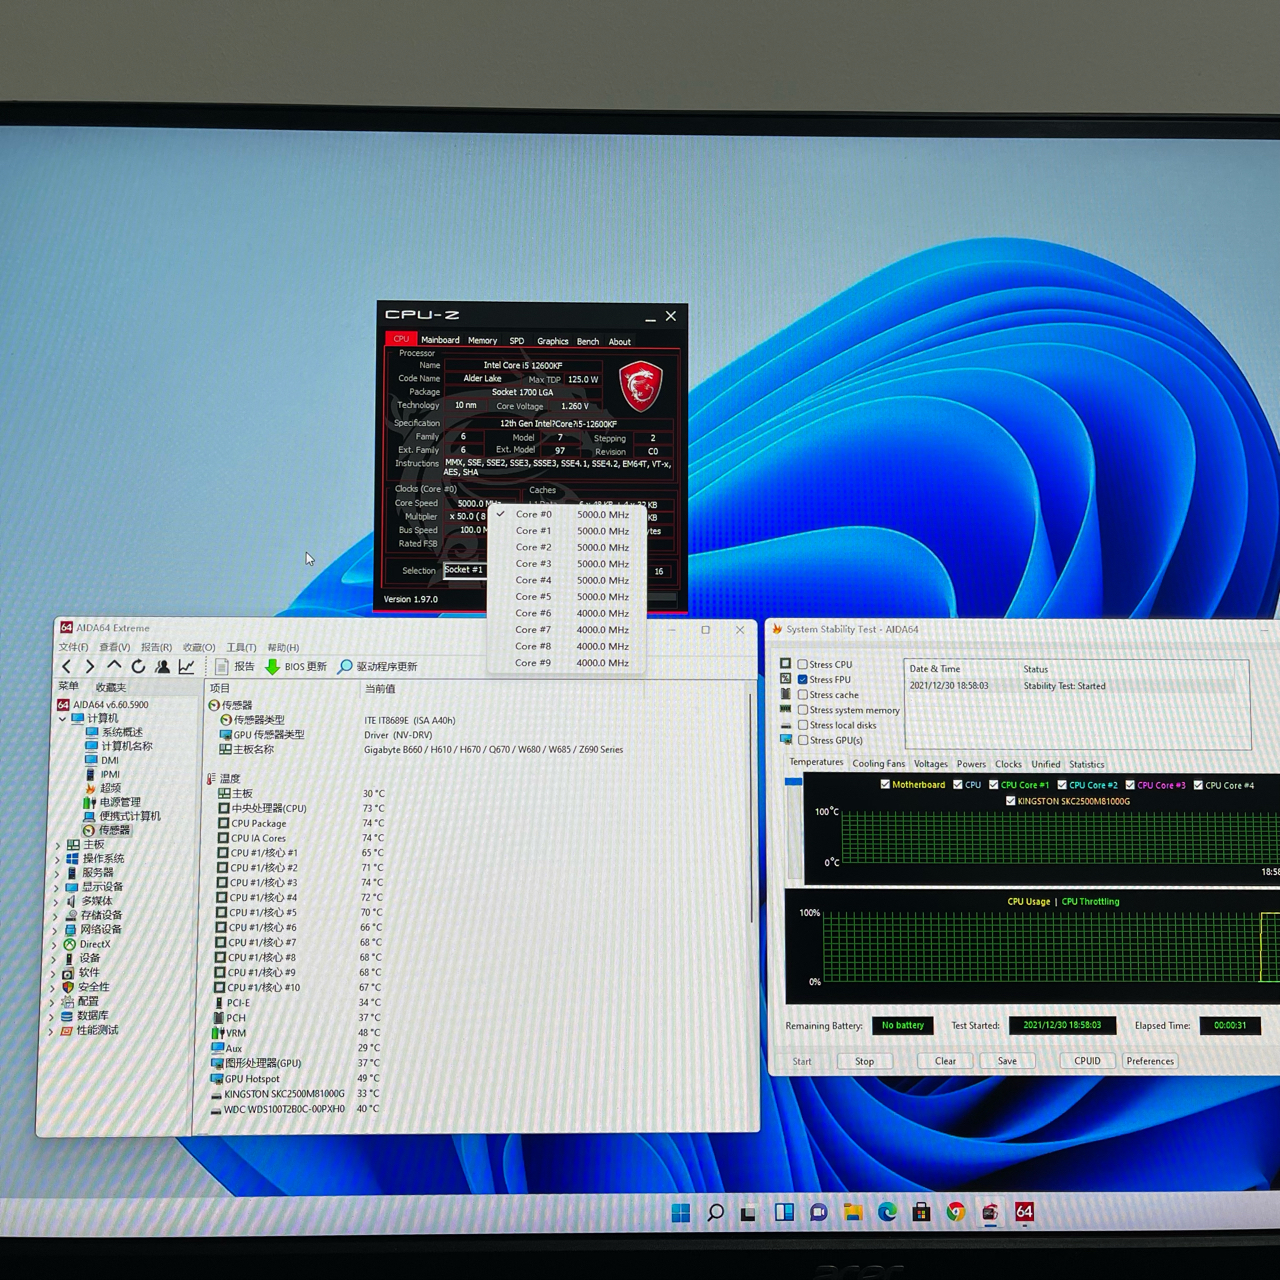The height and width of the screenshot is (1280, 1280).
Task: Expand the 操作系统 tree node
Action: click(57, 859)
